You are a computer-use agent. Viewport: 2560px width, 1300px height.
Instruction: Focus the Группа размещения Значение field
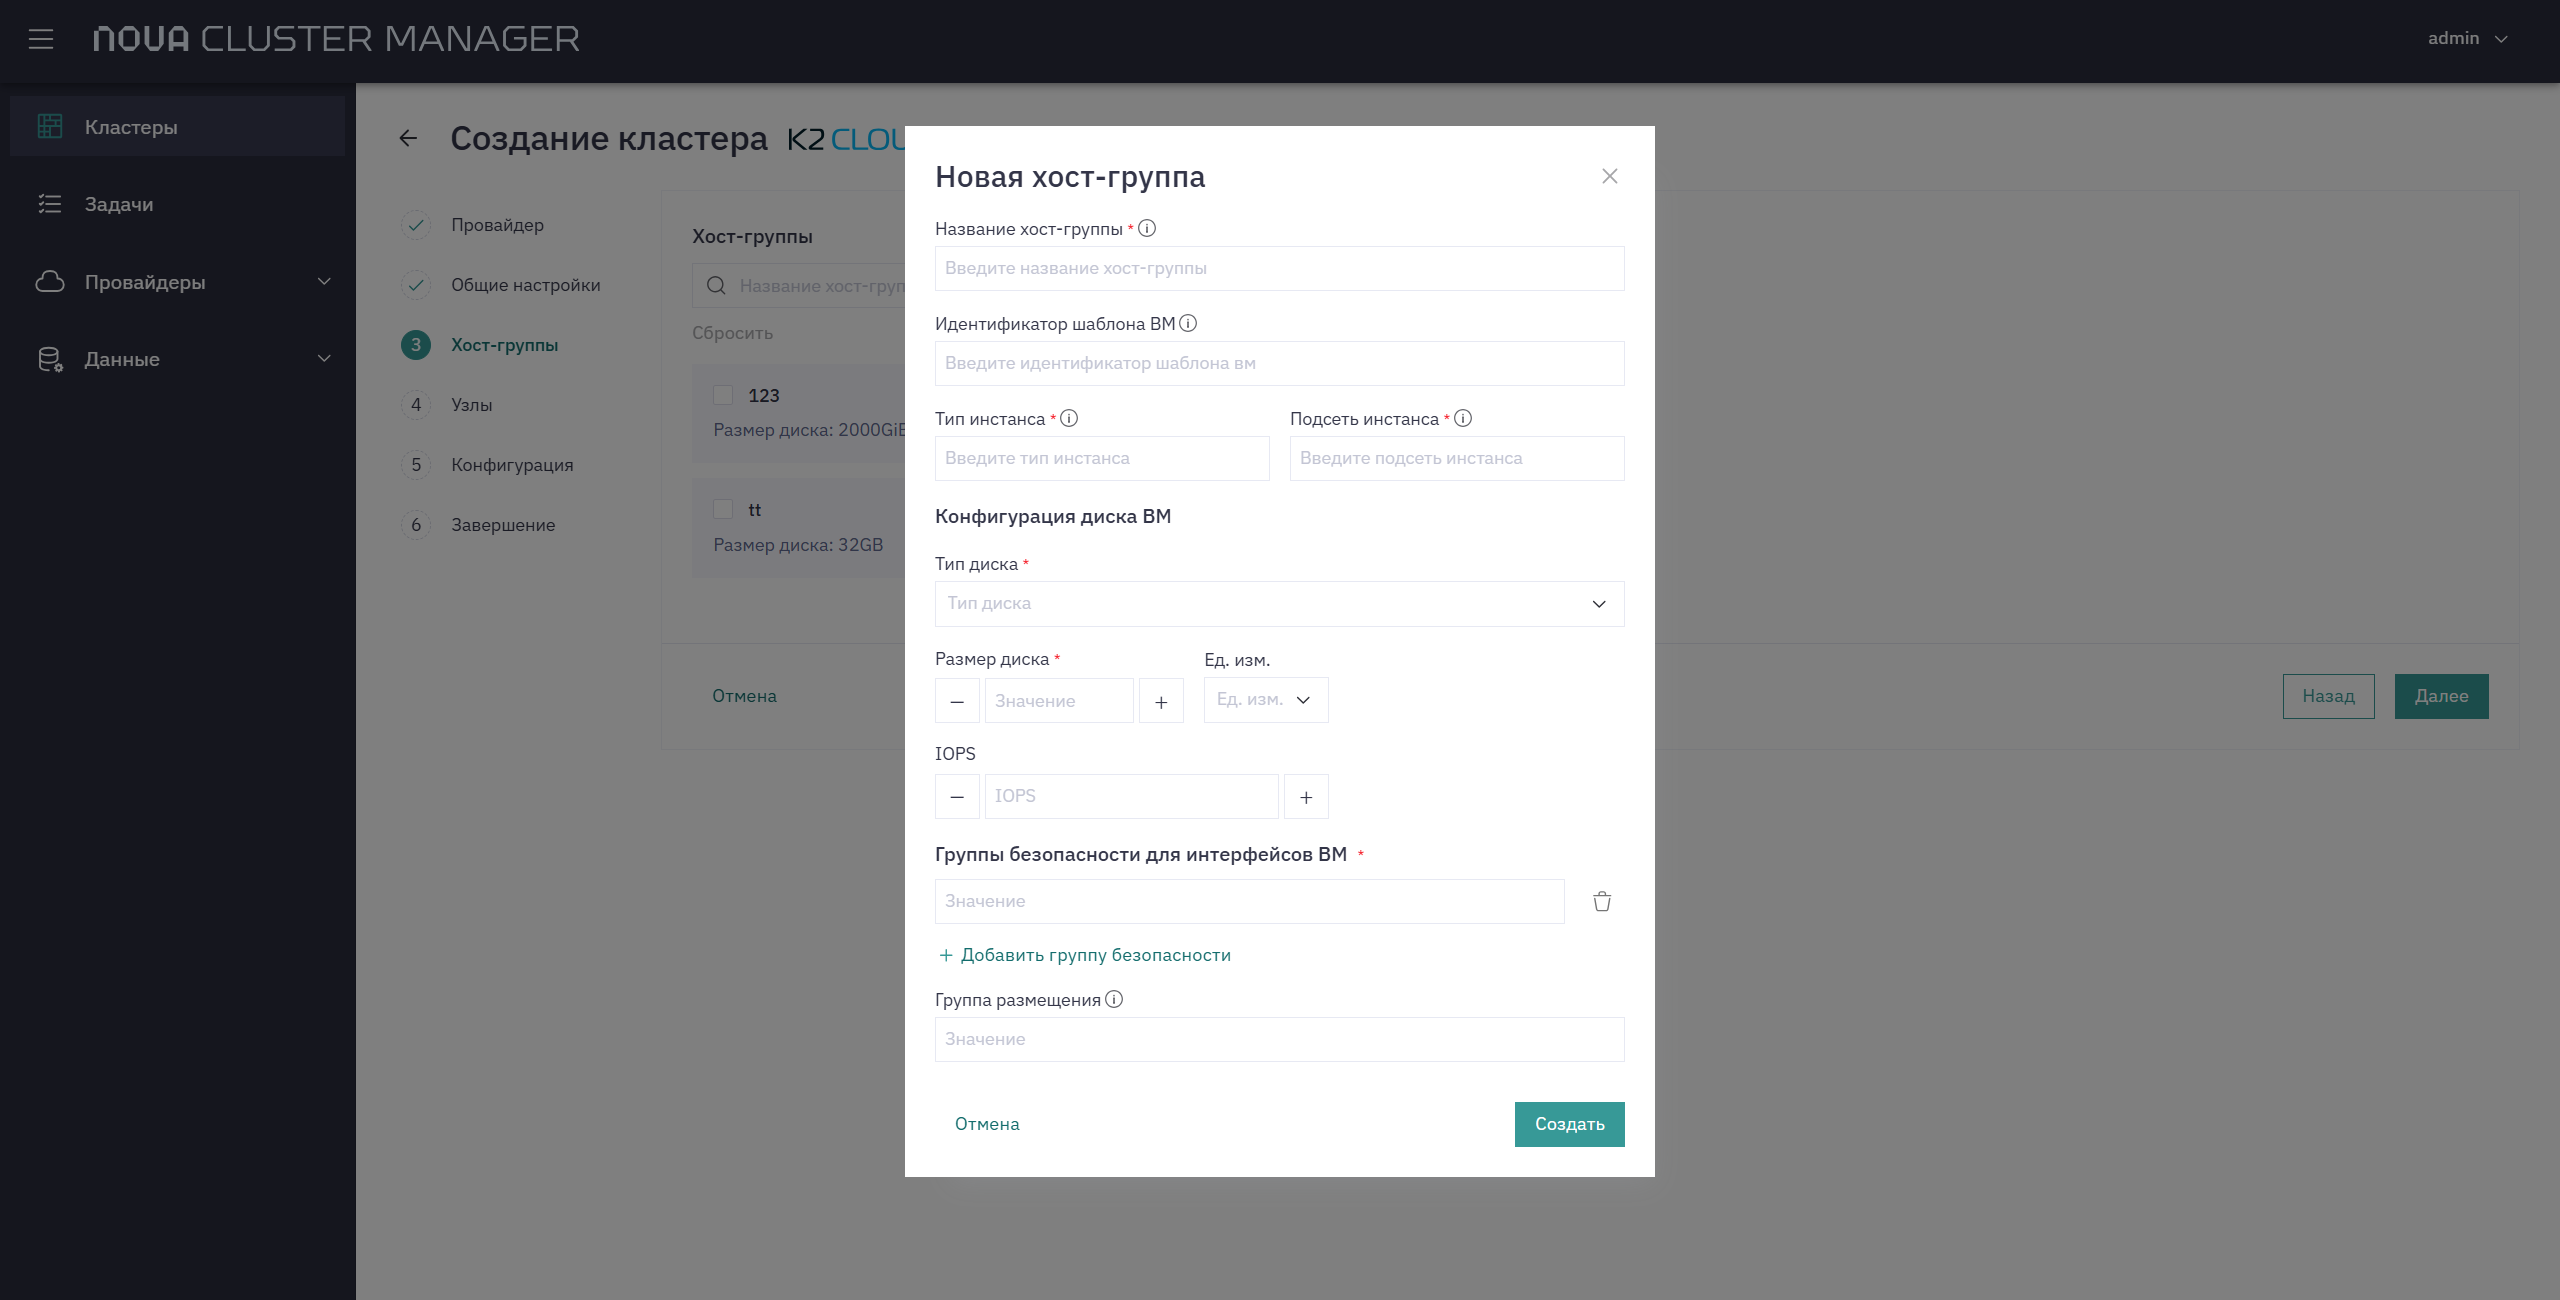tap(1279, 1039)
